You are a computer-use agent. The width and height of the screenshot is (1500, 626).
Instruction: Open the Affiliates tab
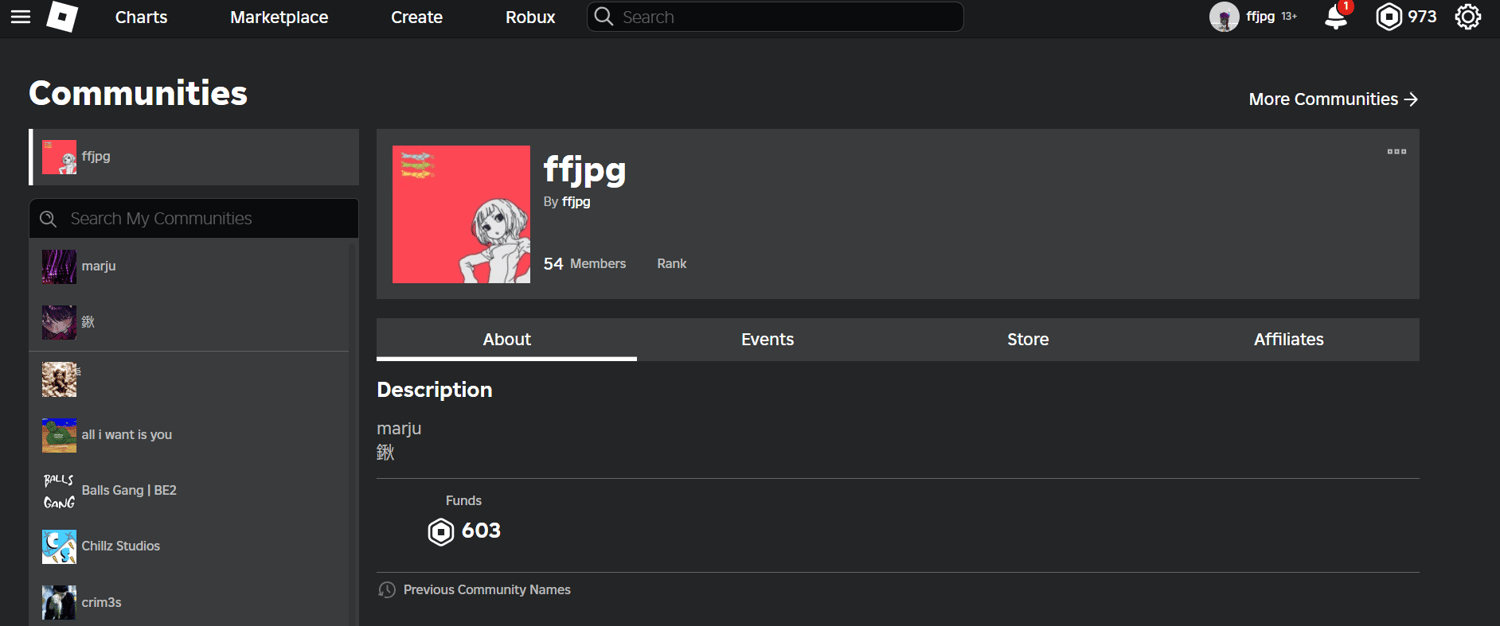tap(1289, 340)
